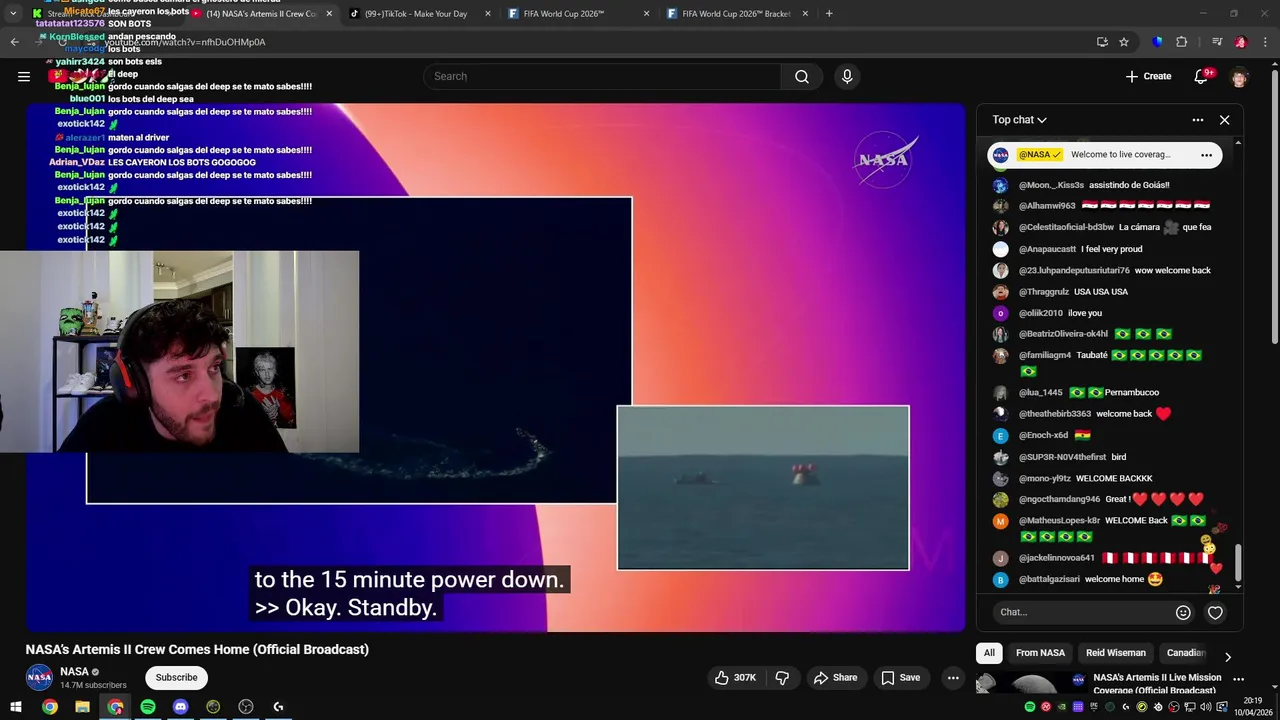Close the FIFA World Cup 2026 Bracket tab
This screenshot has width=1280, height=720.
pos(806,14)
